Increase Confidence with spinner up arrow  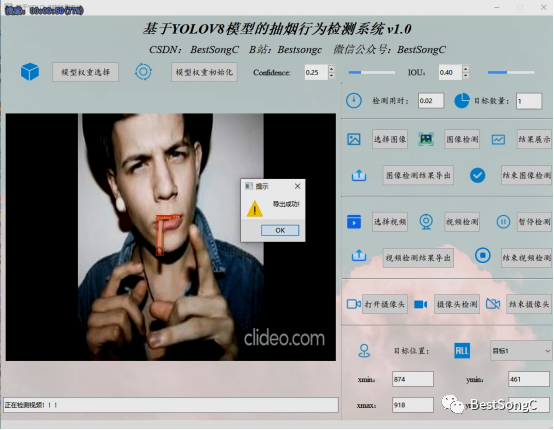point(331,69)
